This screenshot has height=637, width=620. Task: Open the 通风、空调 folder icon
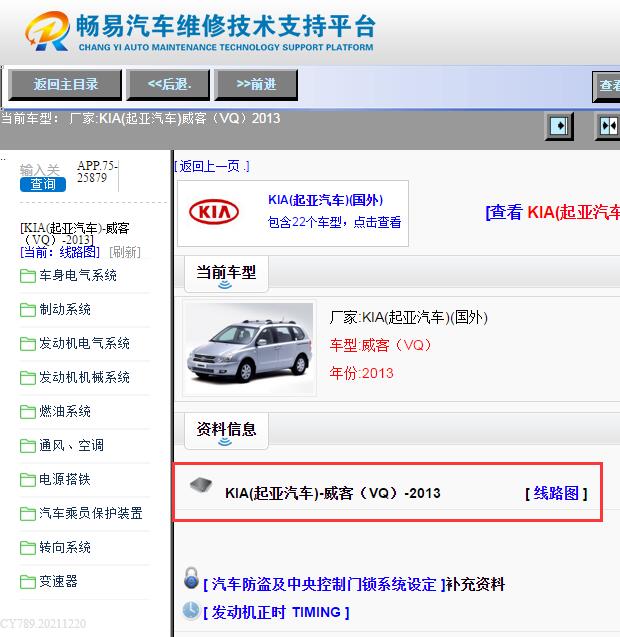(x=28, y=446)
